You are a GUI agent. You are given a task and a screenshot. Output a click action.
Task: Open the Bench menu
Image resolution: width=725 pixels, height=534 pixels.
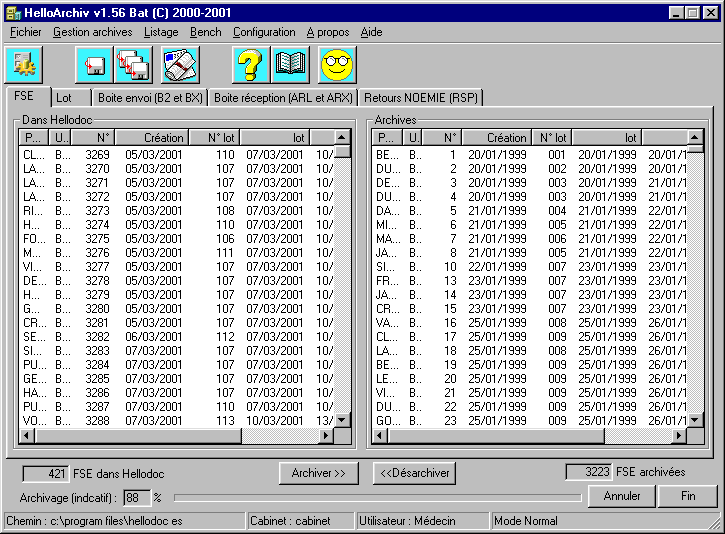coord(206,32)
